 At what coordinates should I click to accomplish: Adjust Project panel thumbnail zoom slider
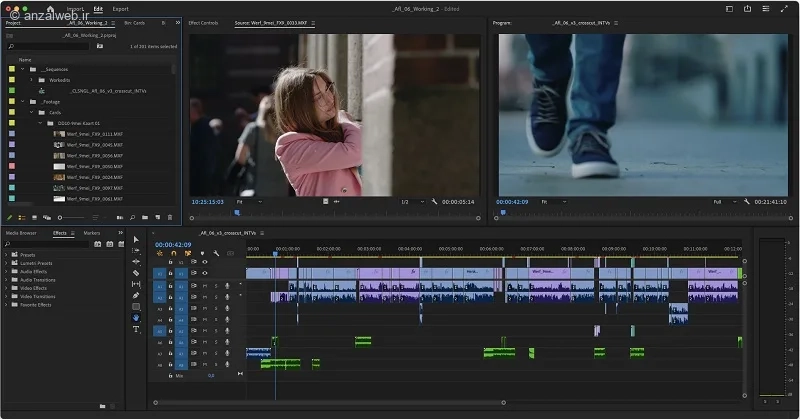71,217
